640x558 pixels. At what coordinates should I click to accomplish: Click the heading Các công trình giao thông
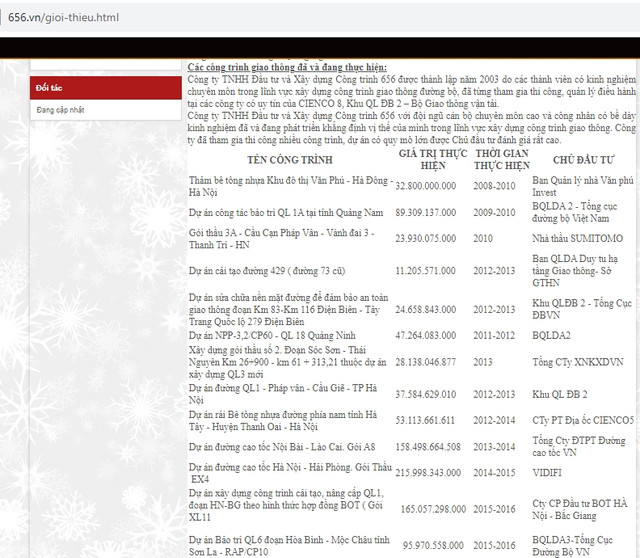[x=275, y=67]
